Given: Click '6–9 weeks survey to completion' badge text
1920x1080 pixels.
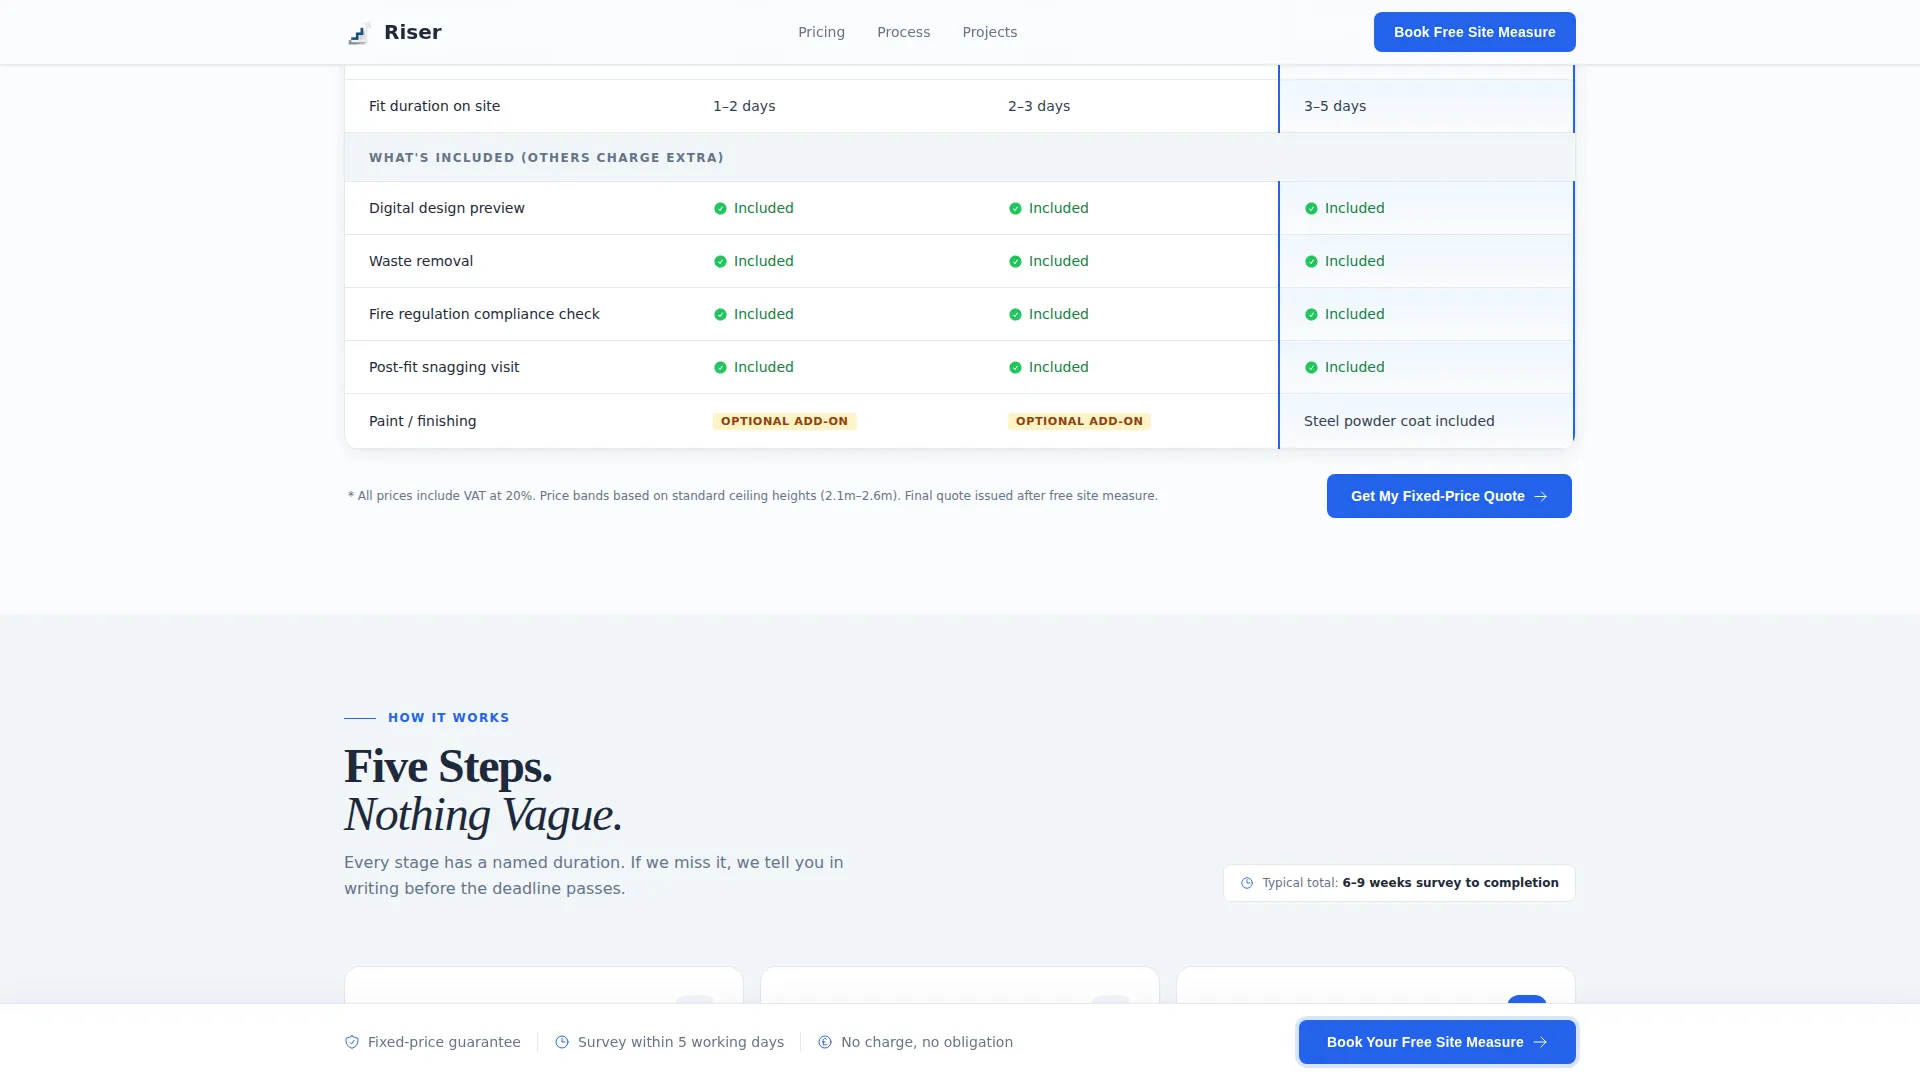Looking at the screenshot, I should 1450,883.
